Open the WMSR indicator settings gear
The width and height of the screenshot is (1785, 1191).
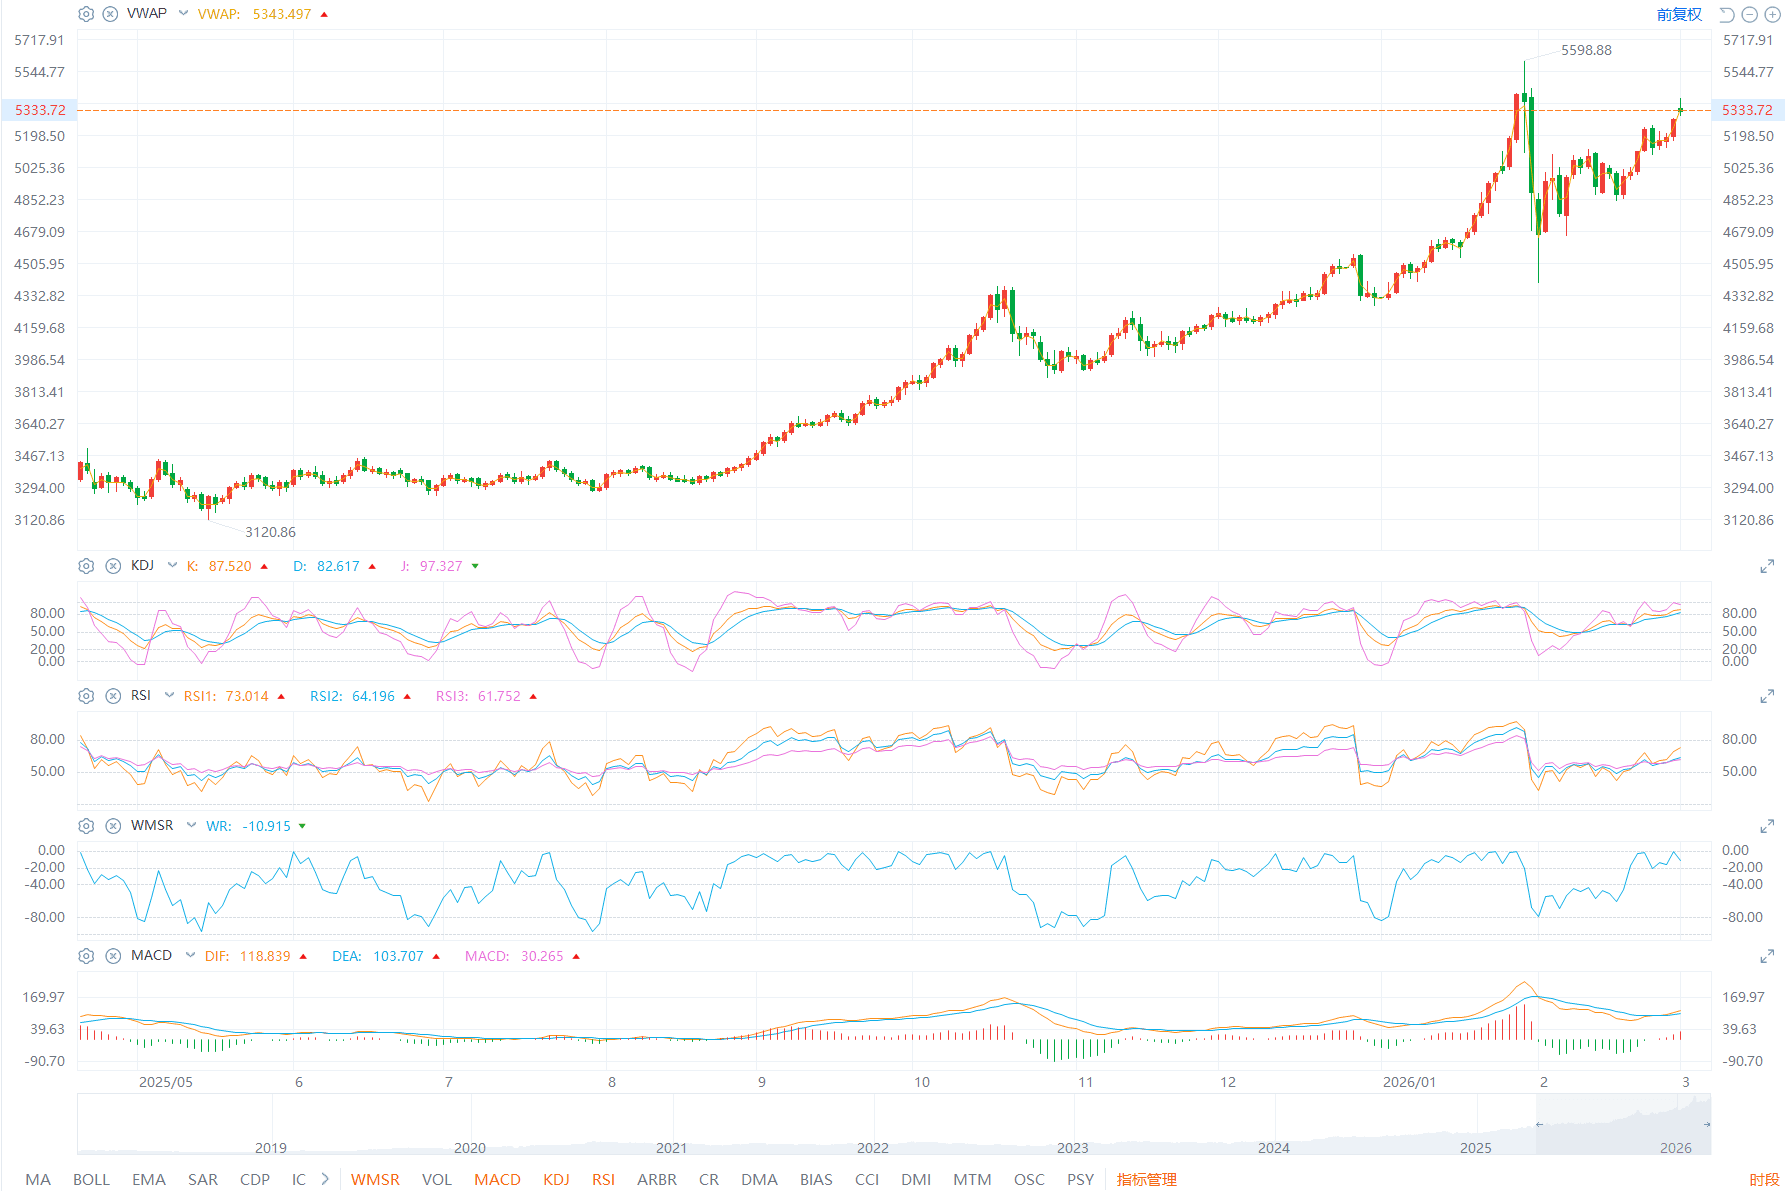point(86,825)
